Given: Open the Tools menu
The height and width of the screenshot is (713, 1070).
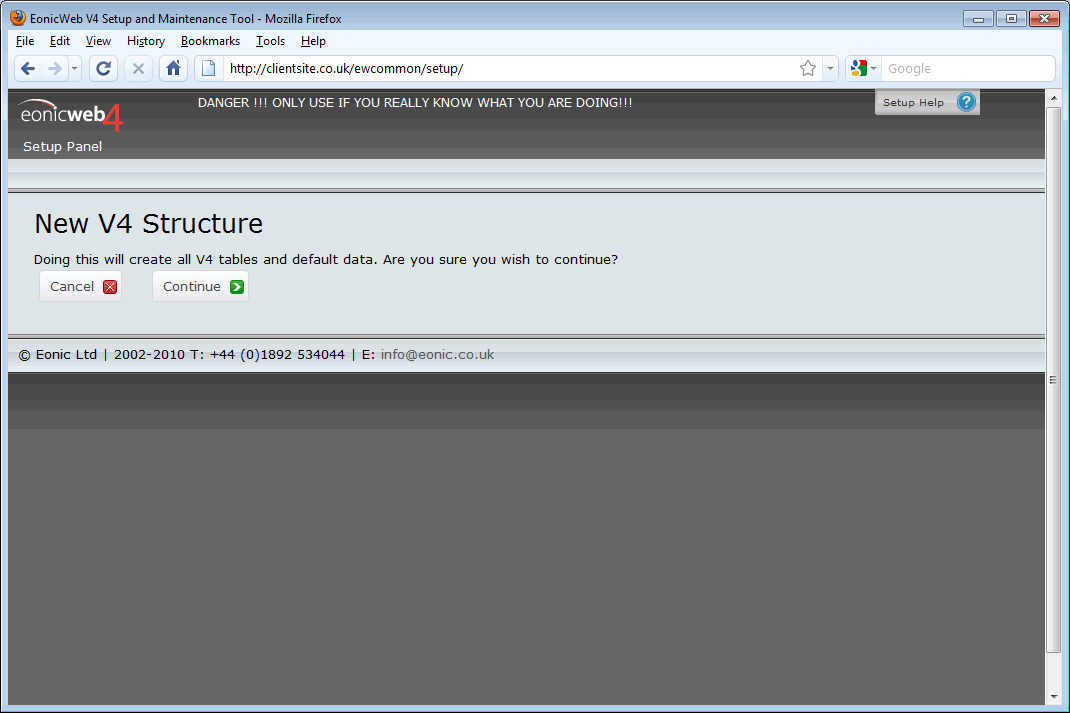Looking at the screenshot, I should [x=270, y=41].
